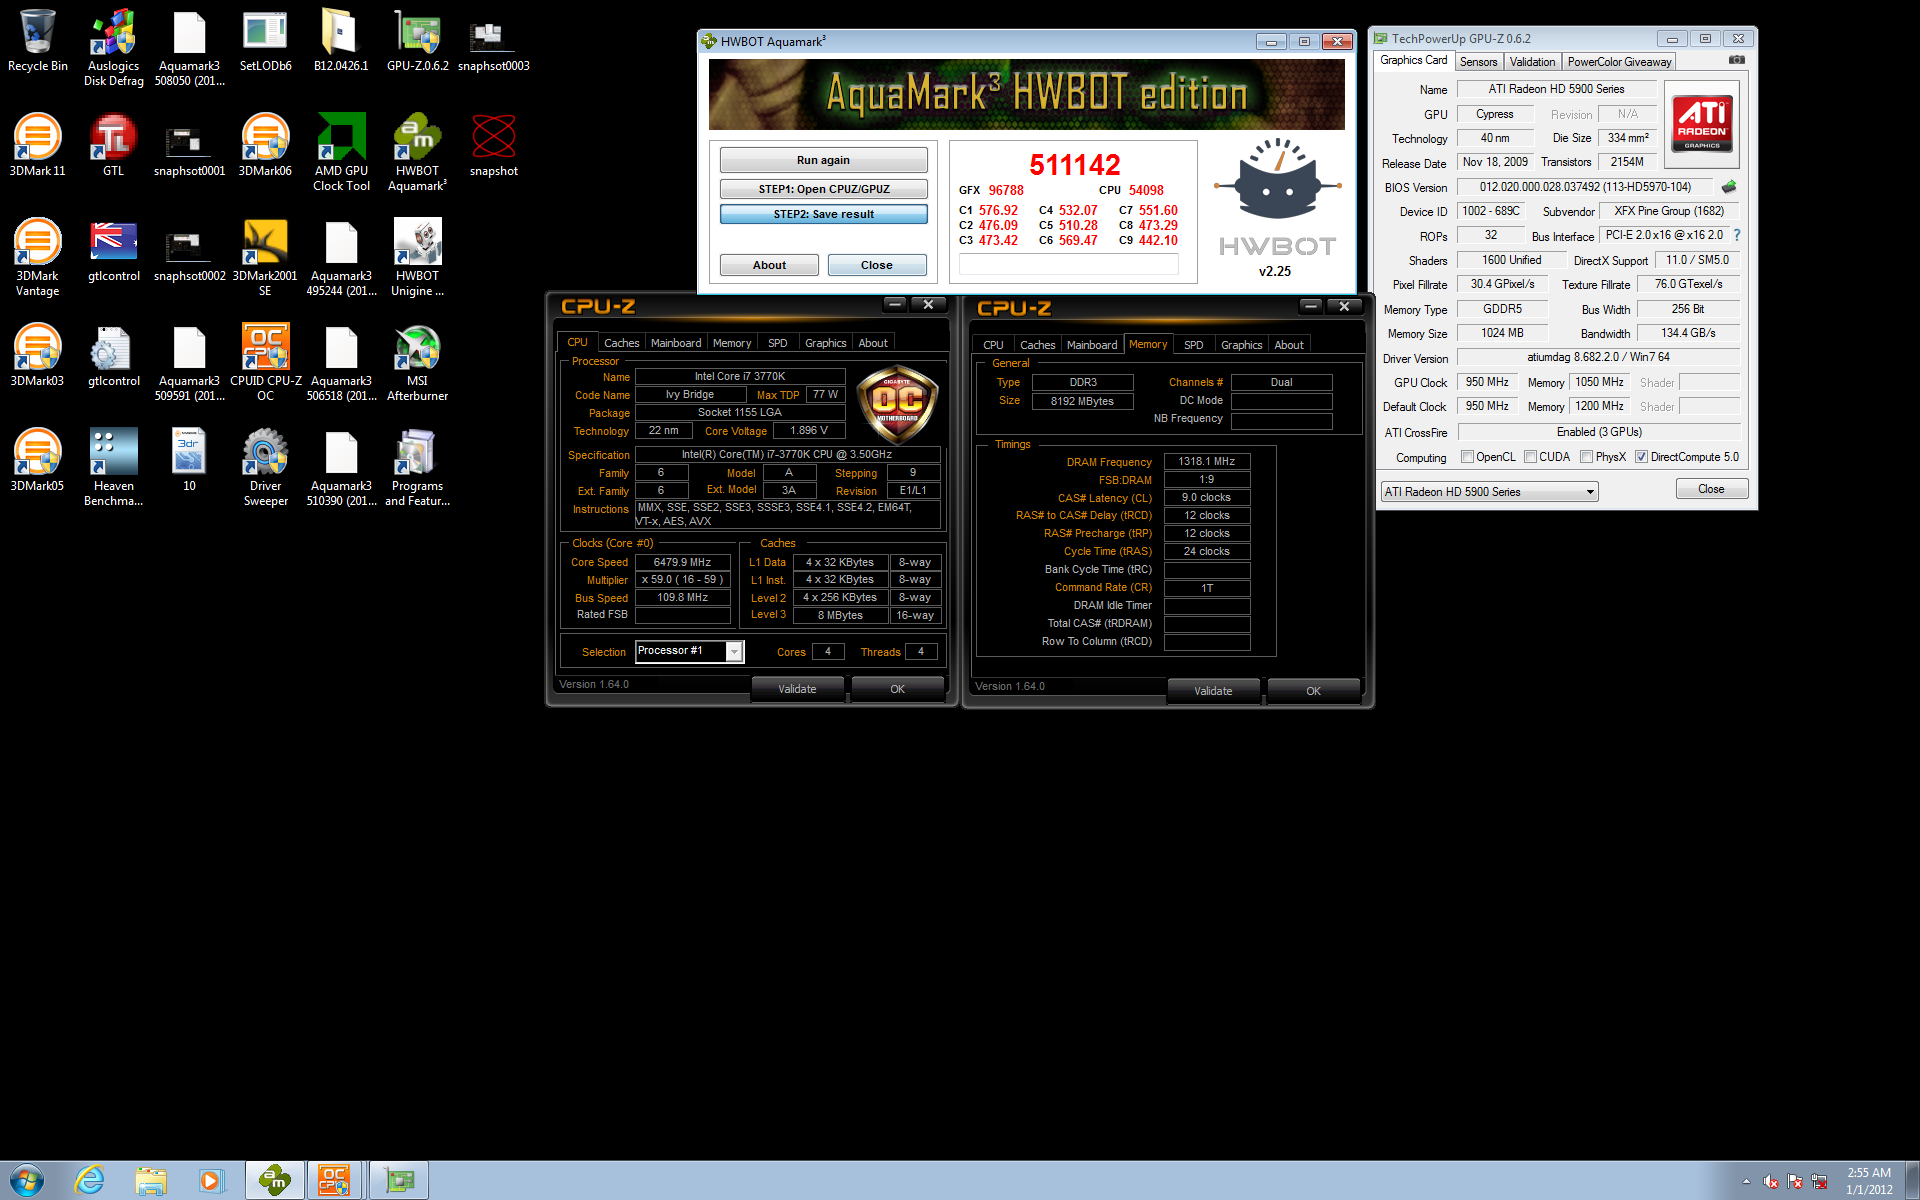The image size is (1920, 1200).
Task: Launch Auslogics Disk Defrag shortcut
Action: point(114,48)
